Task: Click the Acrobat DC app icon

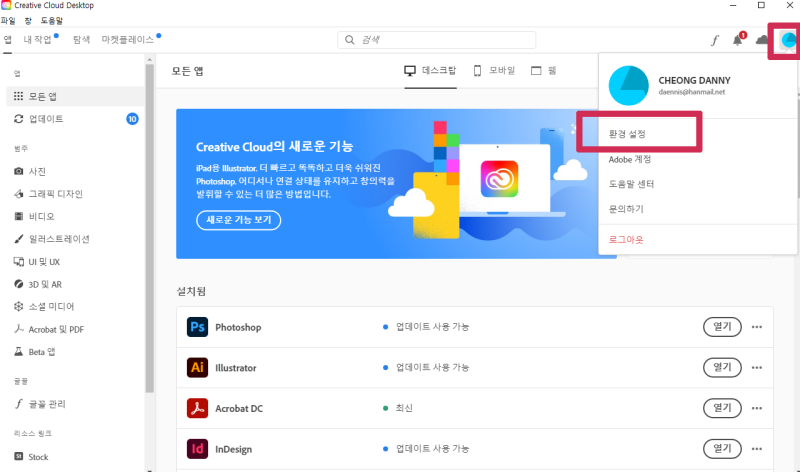Action: click(x=197, y=408)
